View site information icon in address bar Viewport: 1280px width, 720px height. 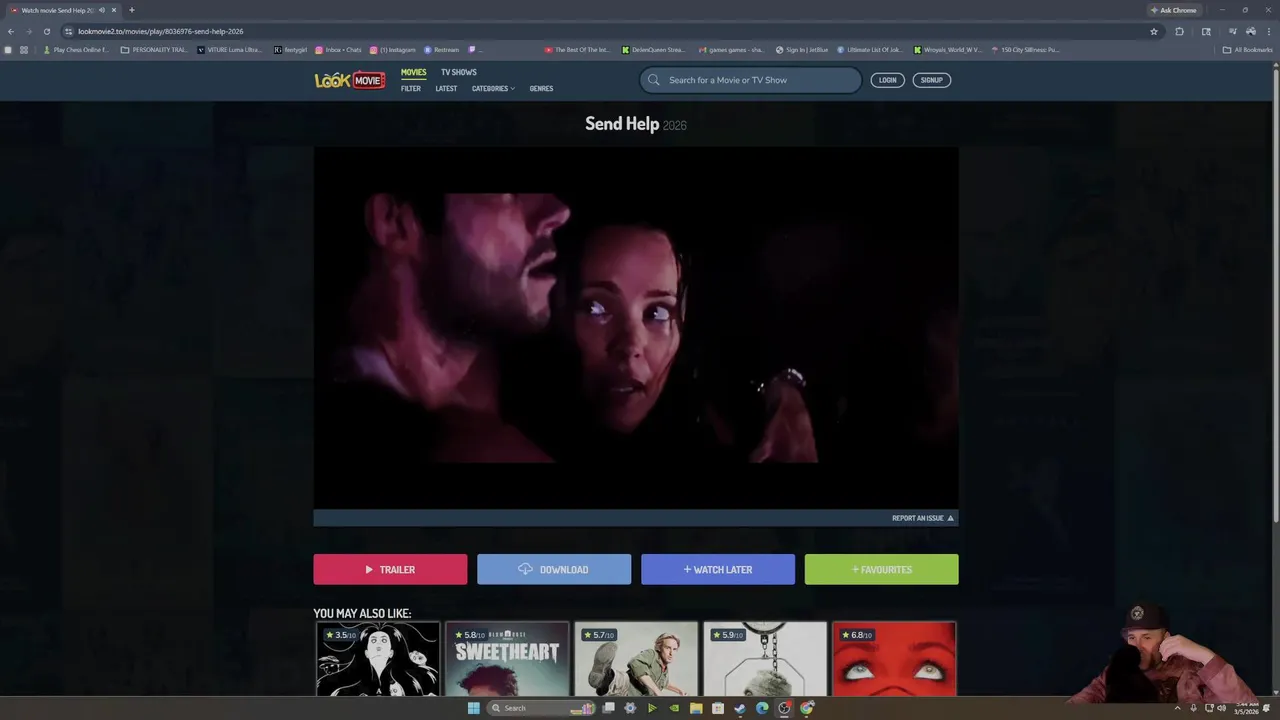click(x=68, y=31)
